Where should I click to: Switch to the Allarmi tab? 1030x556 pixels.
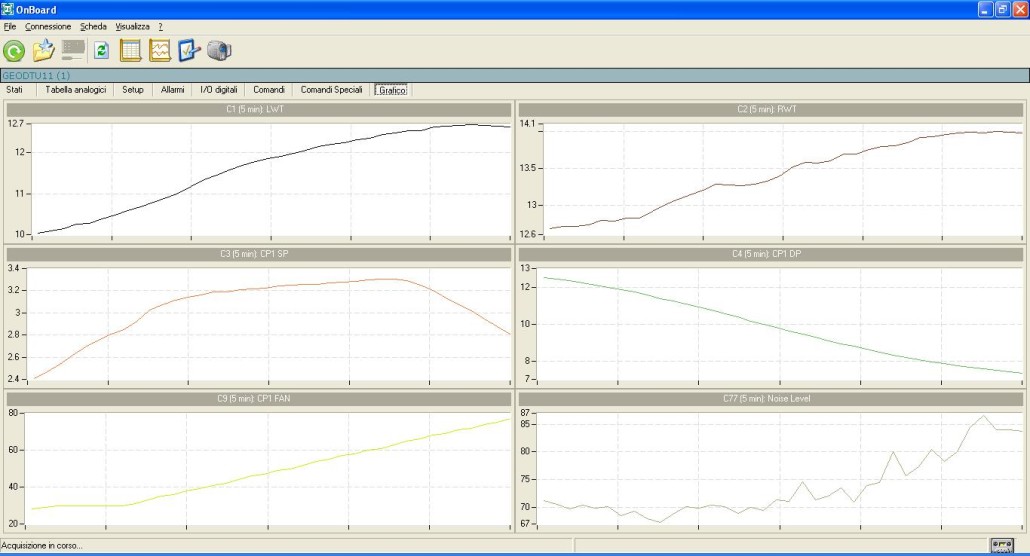(172, 90)
